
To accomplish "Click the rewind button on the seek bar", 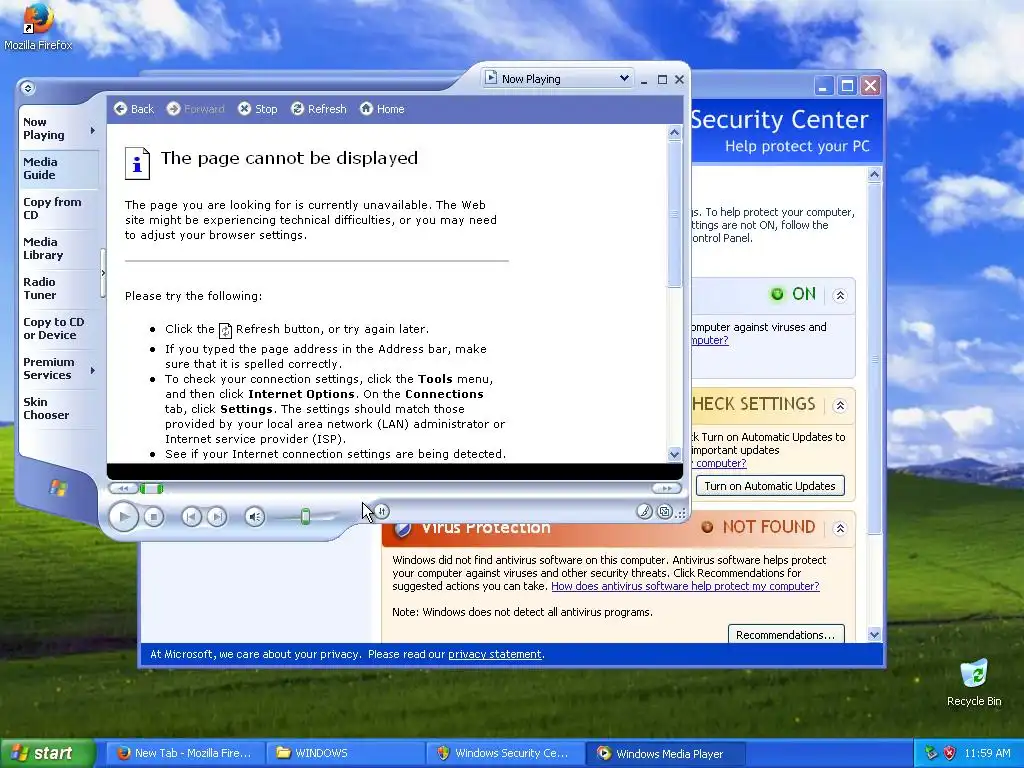I will coord(123,488).
